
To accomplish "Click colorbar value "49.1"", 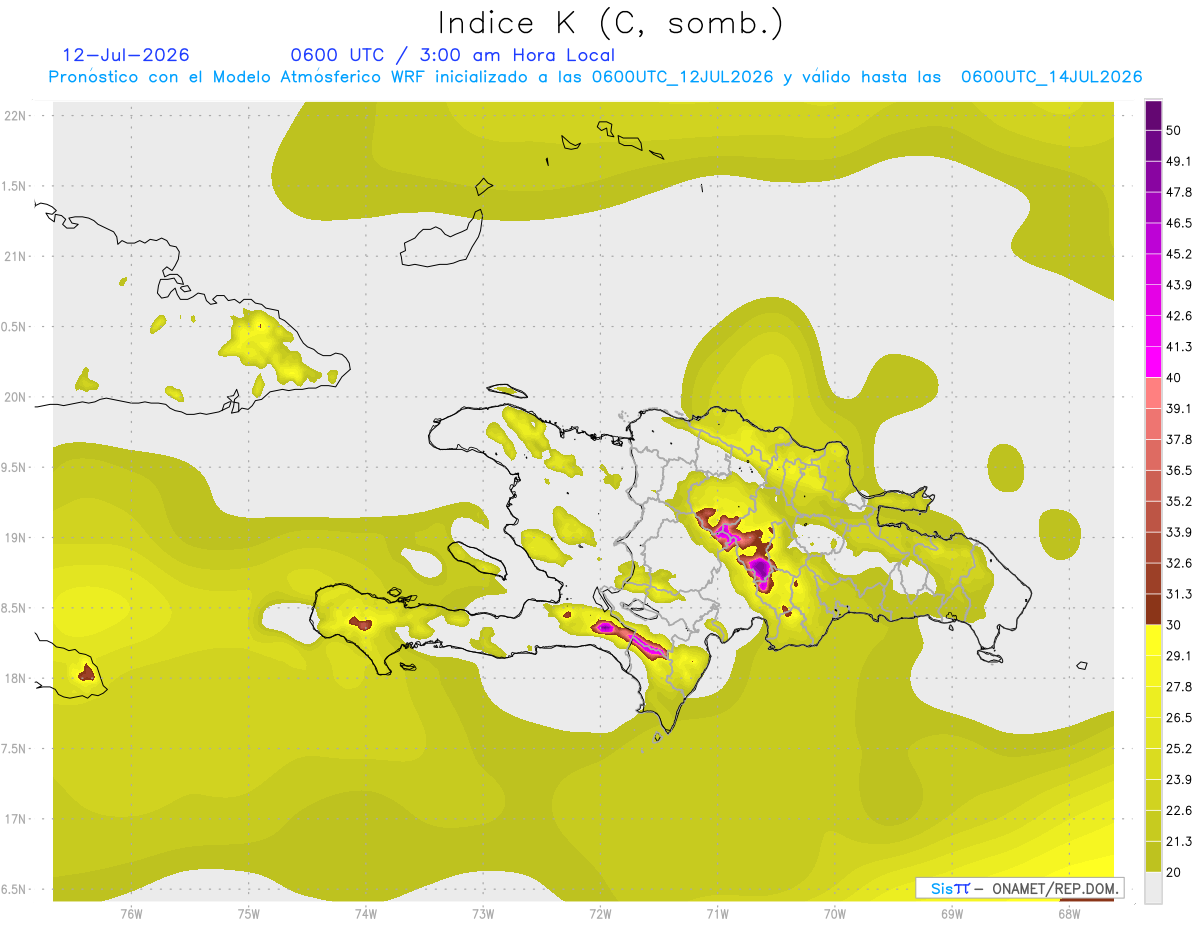I will click(1179, 161).
